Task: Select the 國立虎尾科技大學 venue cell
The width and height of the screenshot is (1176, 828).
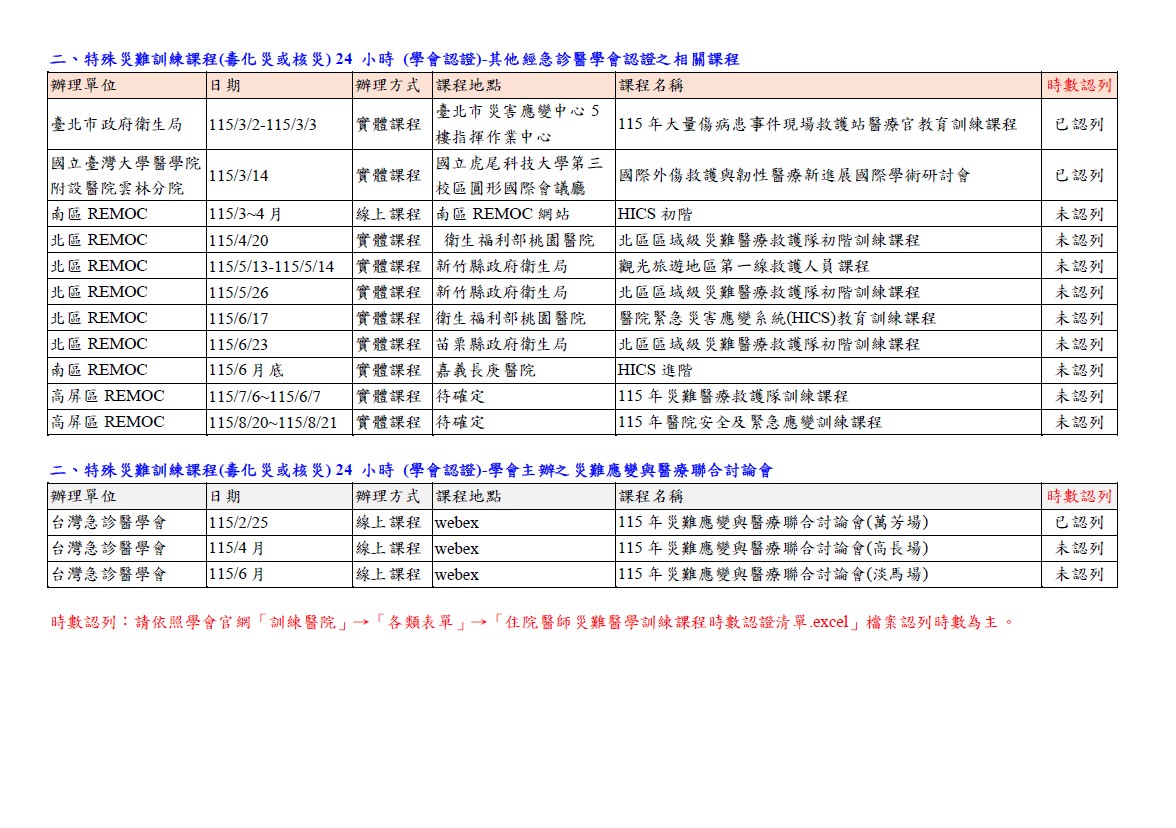Action: 519,175
